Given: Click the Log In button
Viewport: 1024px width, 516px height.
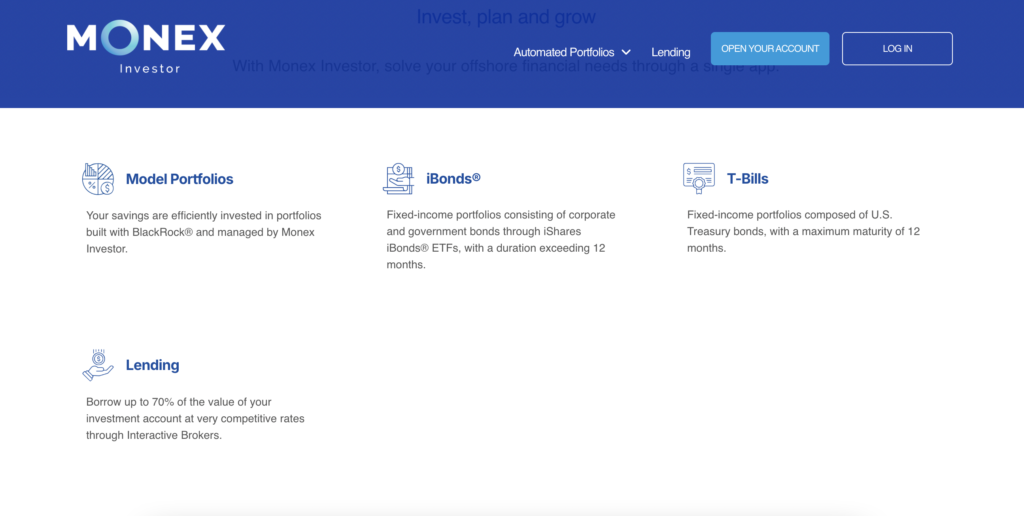Looking at the screenshot, I should click(x=897, y=48).
